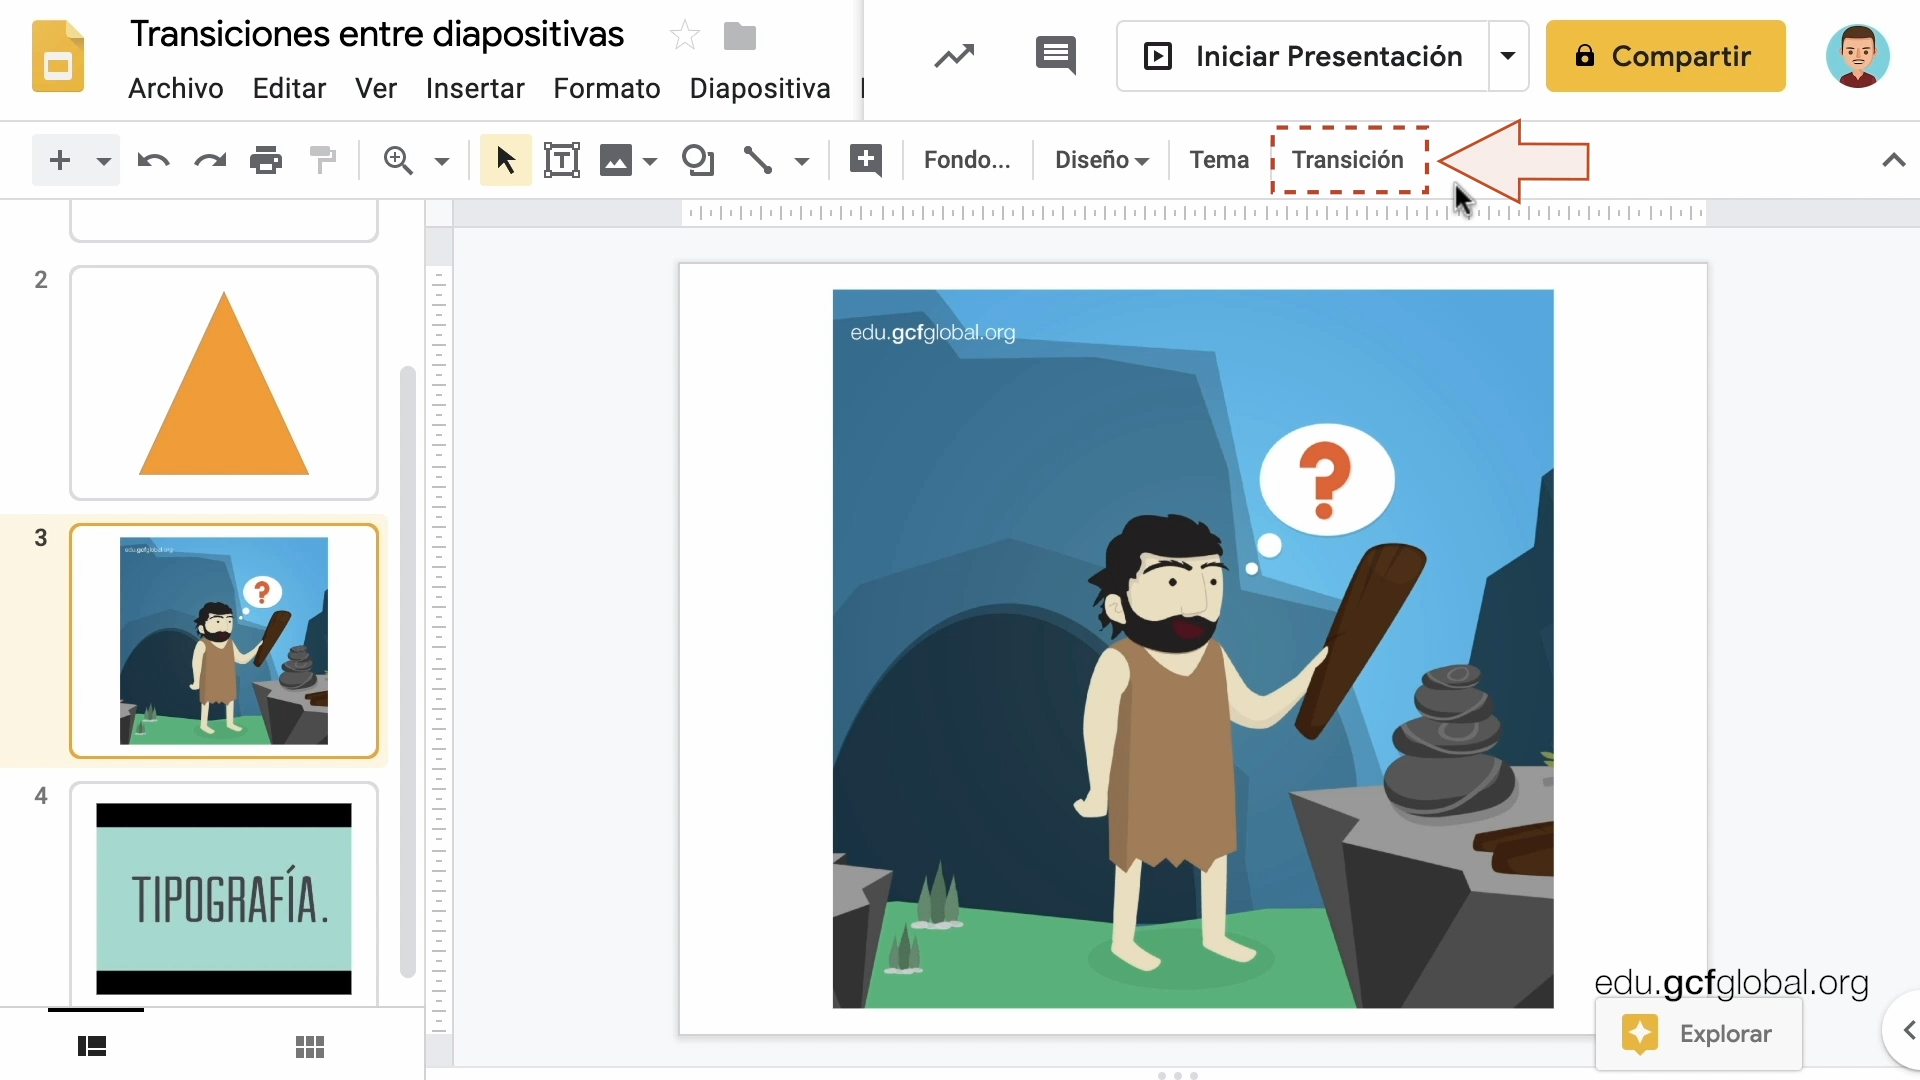Open the Formato menu
The height and width of the screenshot is (1080, 1920).
tap(607, 89)
